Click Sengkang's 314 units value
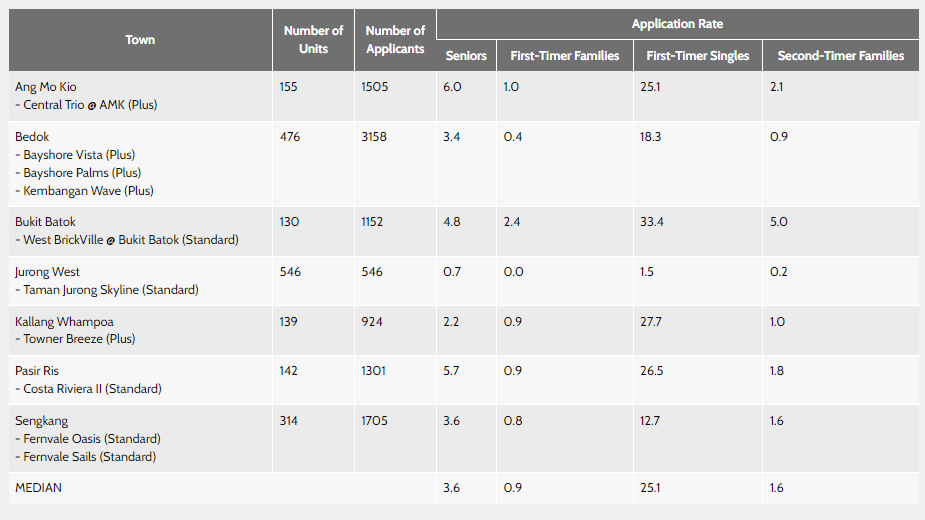The image size is (925, 520). [290, 421]
